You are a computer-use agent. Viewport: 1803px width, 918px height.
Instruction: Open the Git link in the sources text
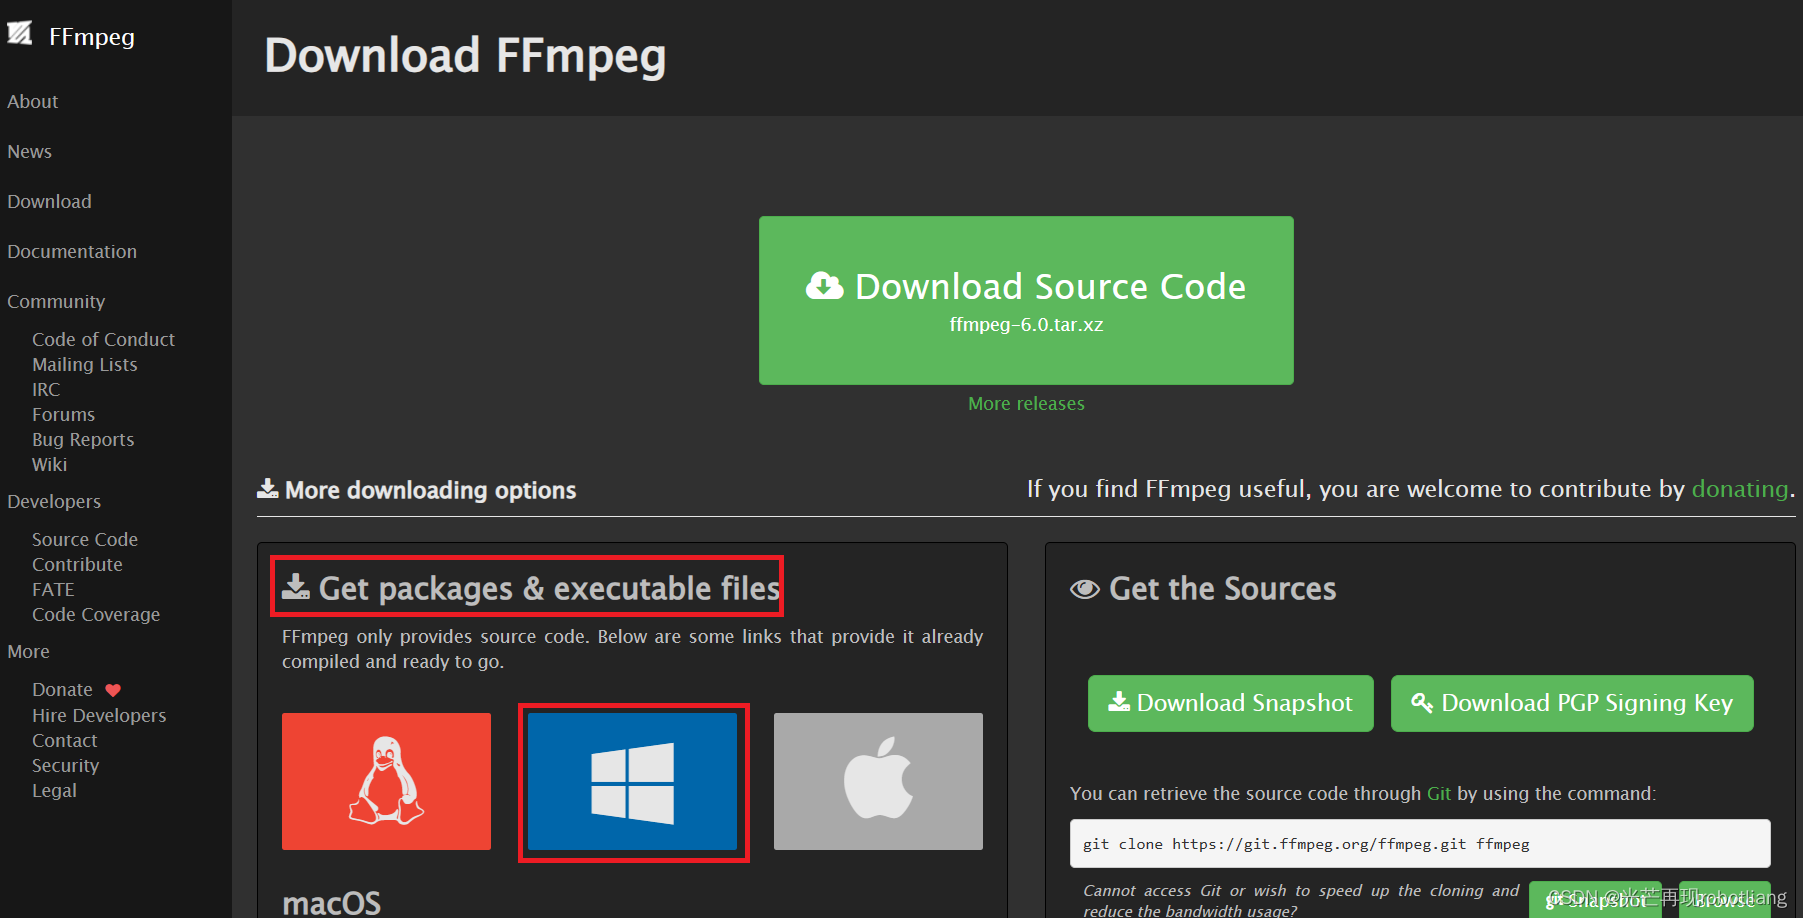click(1439, 793)
